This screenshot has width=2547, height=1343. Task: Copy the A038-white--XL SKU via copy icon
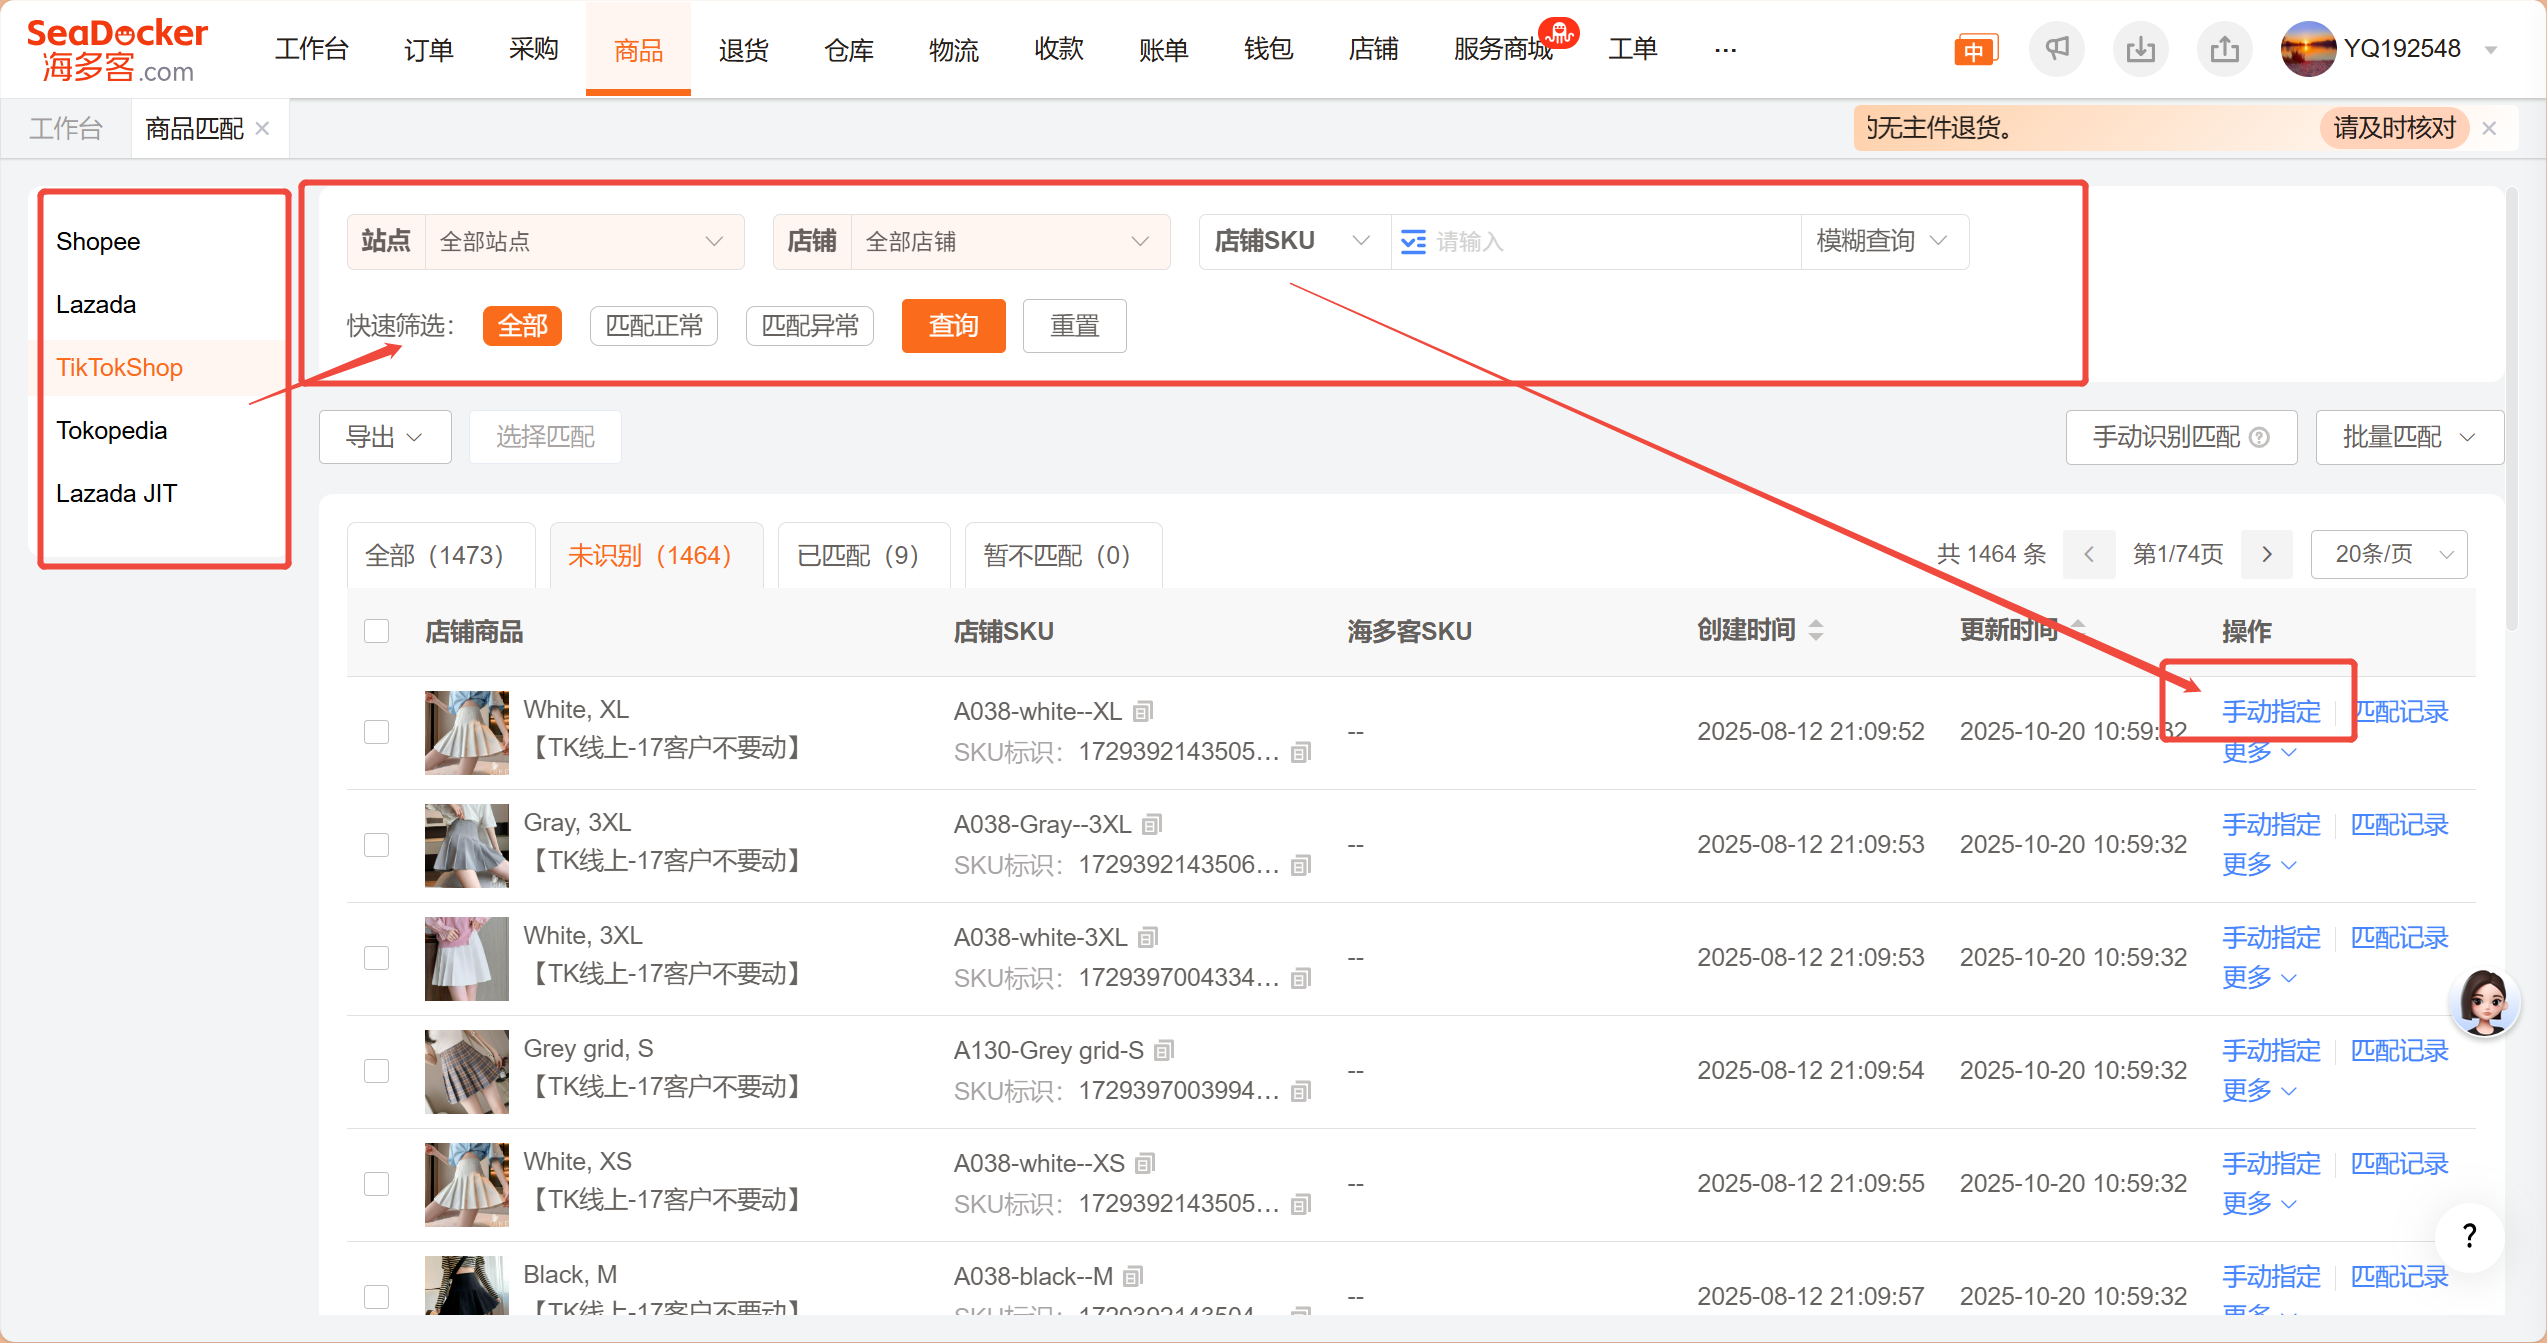pos(1143,711)
